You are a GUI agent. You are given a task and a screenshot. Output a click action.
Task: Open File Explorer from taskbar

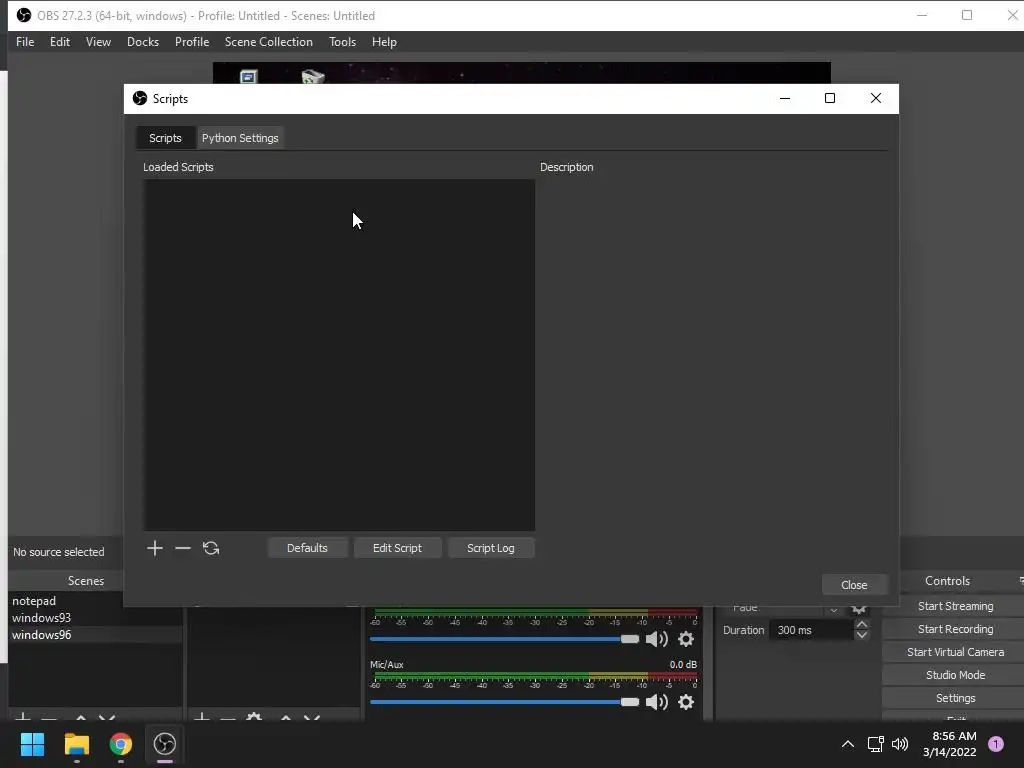tap(76, 744)
